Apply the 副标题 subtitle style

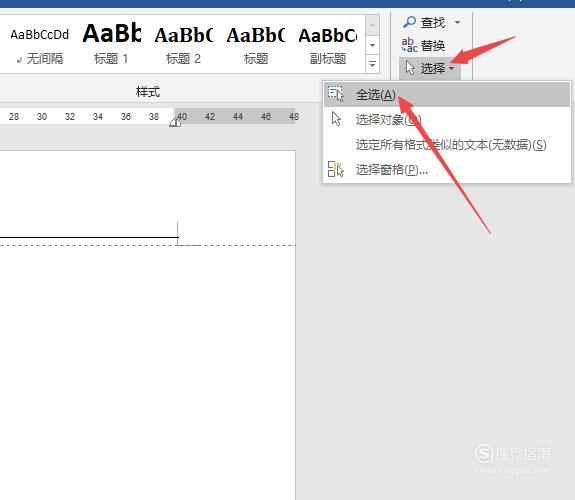pyautogui.click(x=327, y=44)
